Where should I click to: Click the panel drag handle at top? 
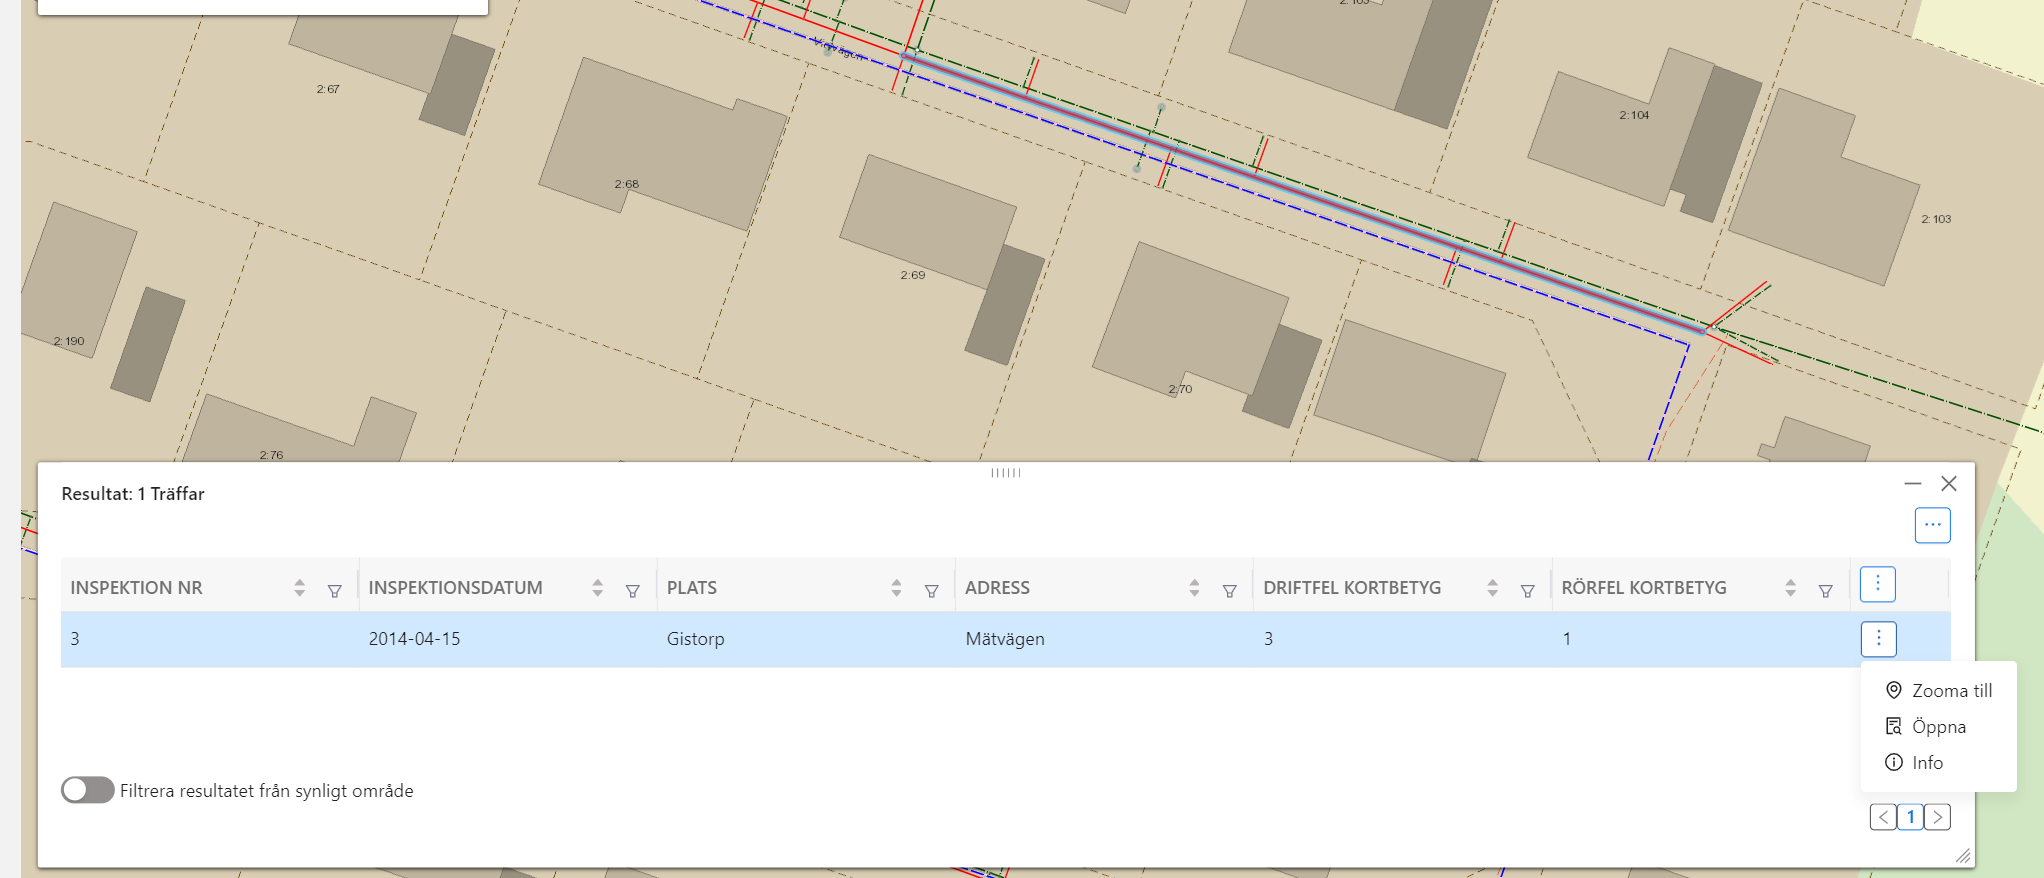(x=1005, y=473)
